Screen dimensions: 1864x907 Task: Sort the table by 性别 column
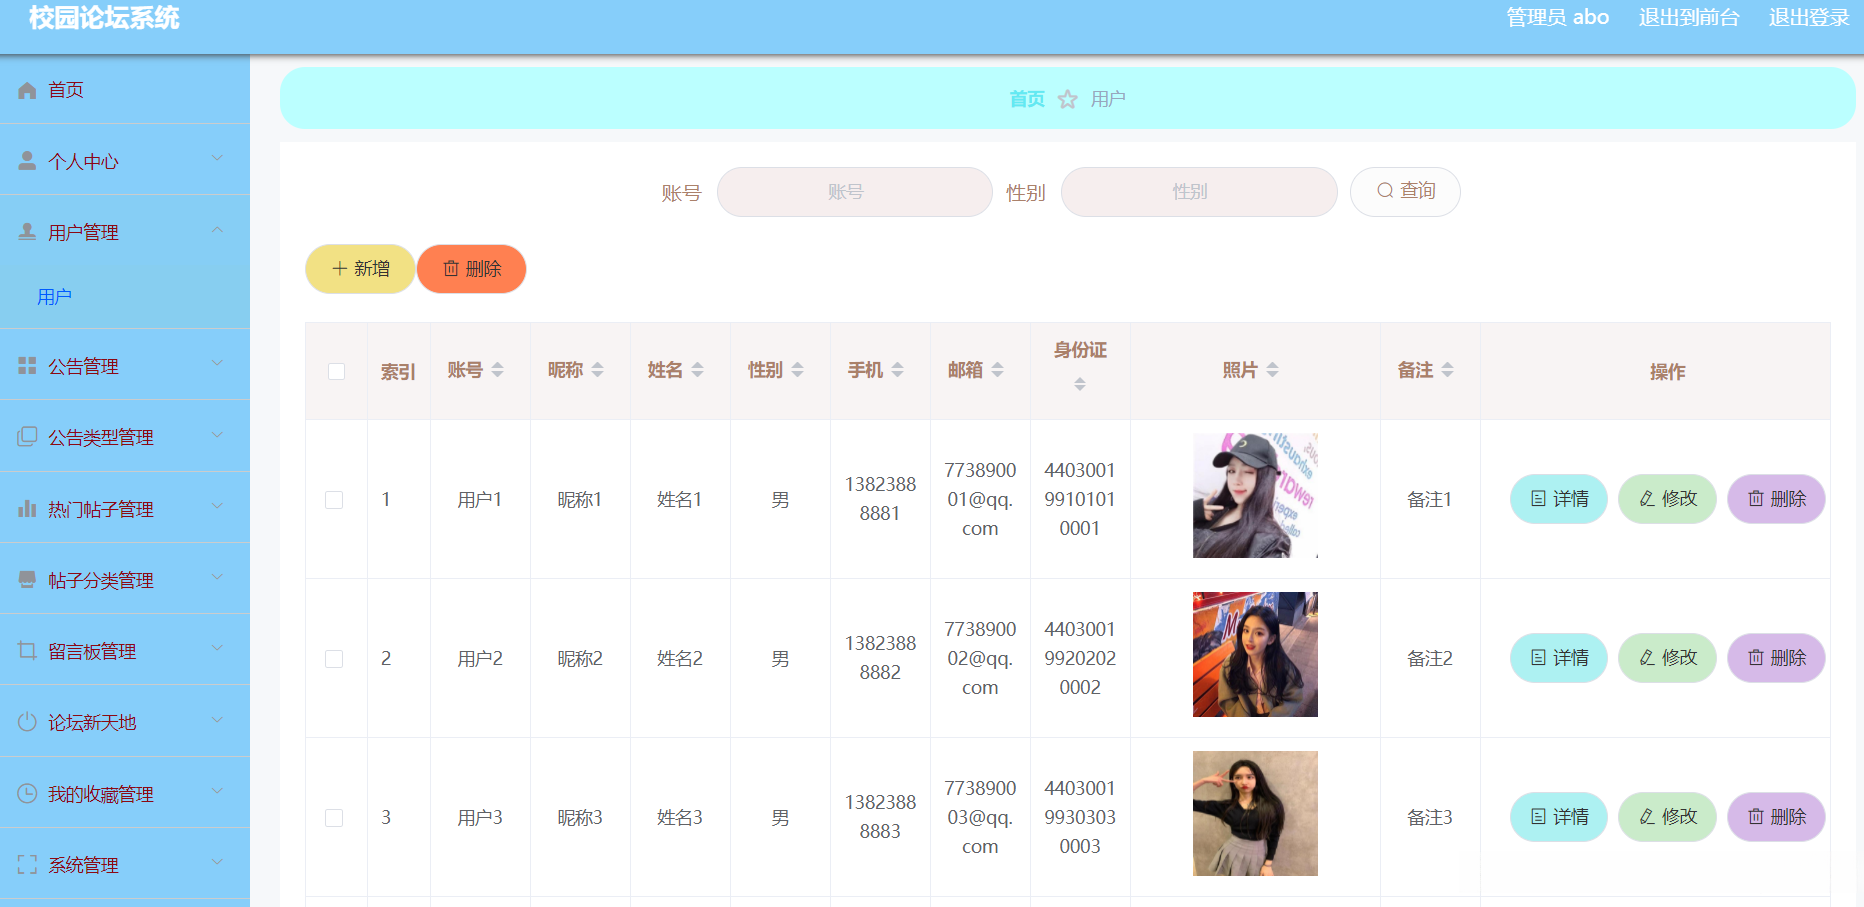point(797,370)
